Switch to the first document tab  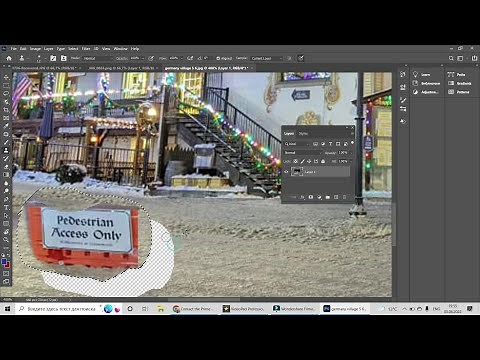pyautogui.click(x=45, y=68)
